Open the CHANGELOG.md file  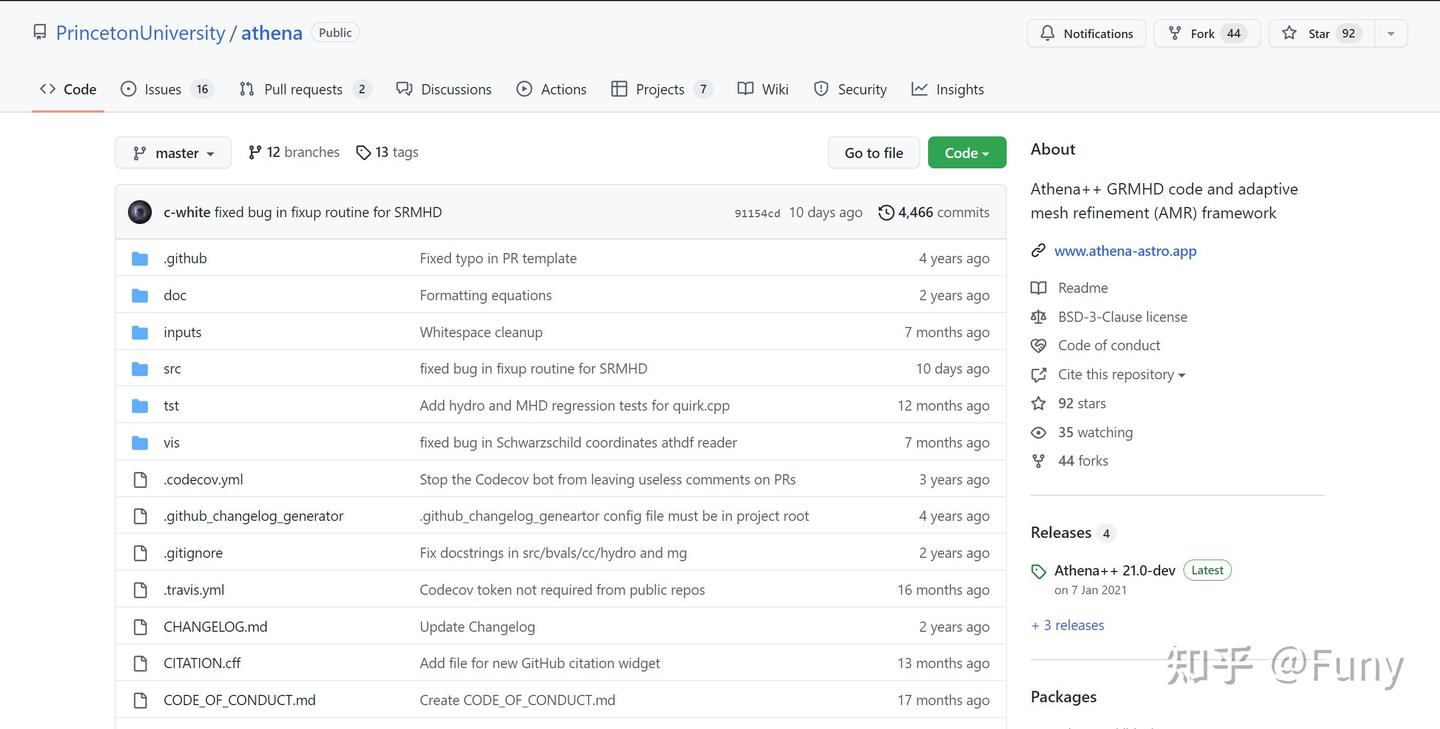(x=215, y=627)
